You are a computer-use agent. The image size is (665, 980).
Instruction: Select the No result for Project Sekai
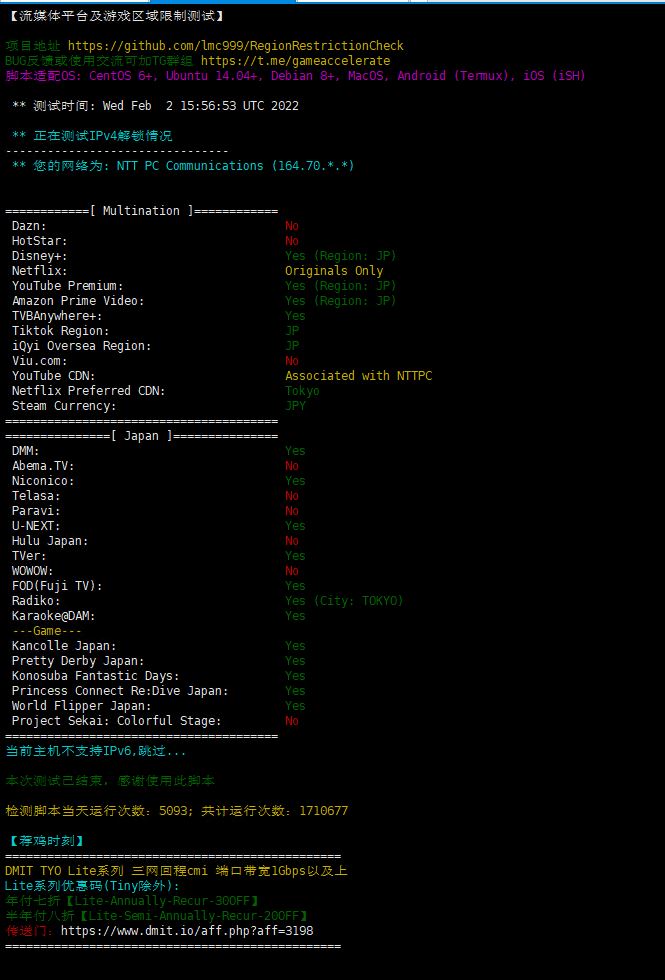[x=292, y=721]
